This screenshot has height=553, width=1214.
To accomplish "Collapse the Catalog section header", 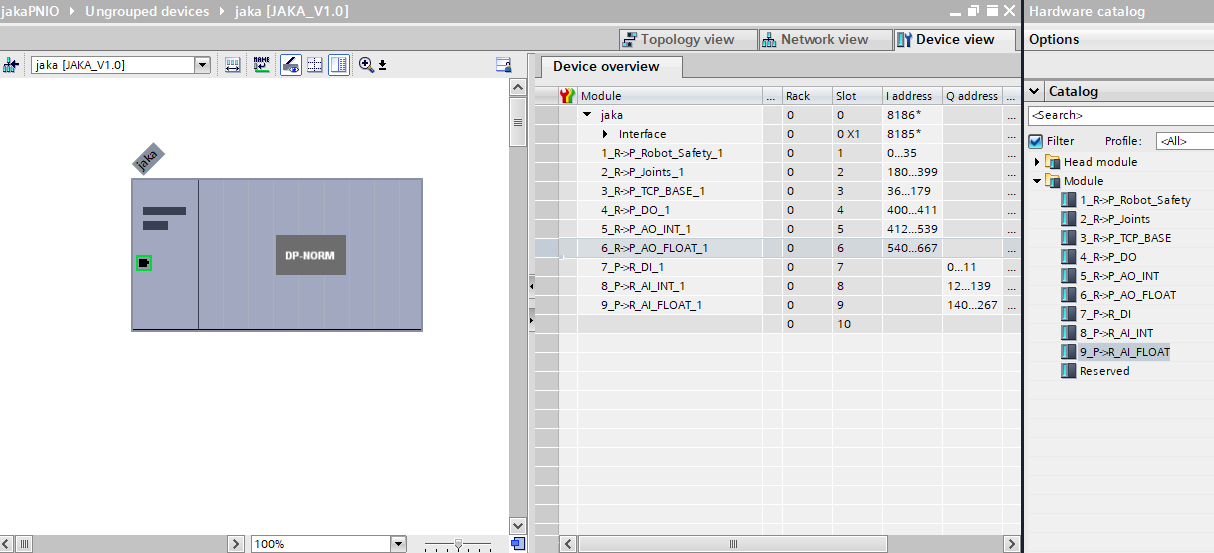I will click(x=1035, y=91).
